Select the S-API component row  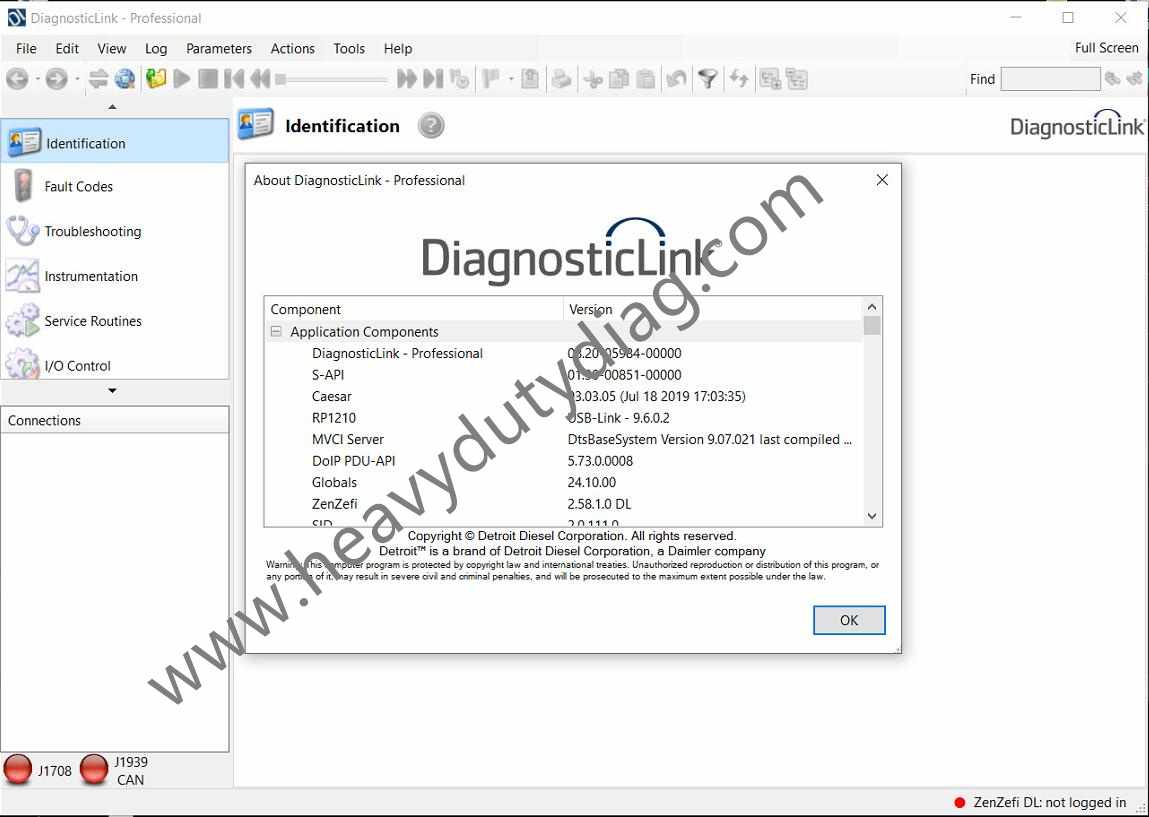(564, 374)
